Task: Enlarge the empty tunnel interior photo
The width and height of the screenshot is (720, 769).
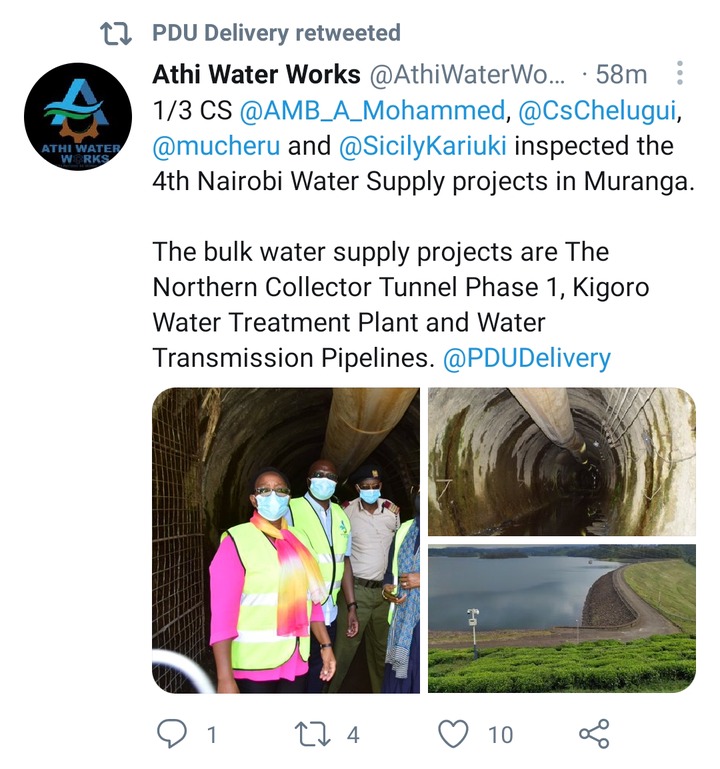Action: (562, 461)
